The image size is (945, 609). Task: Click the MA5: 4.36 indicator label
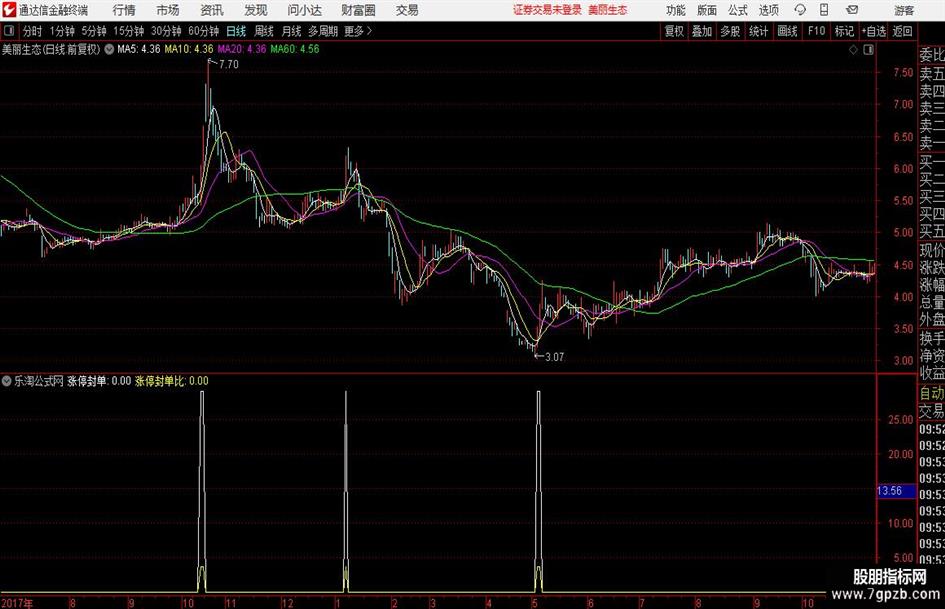point(139,49)
